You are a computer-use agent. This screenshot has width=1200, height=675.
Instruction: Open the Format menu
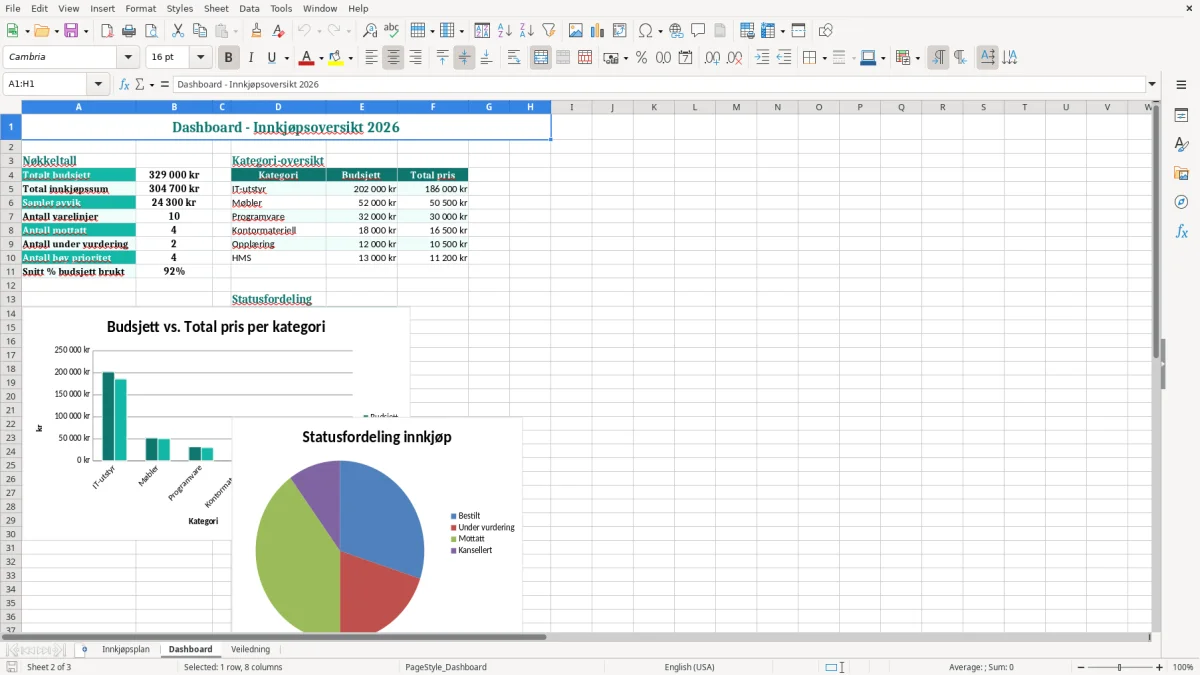(140, 8)
